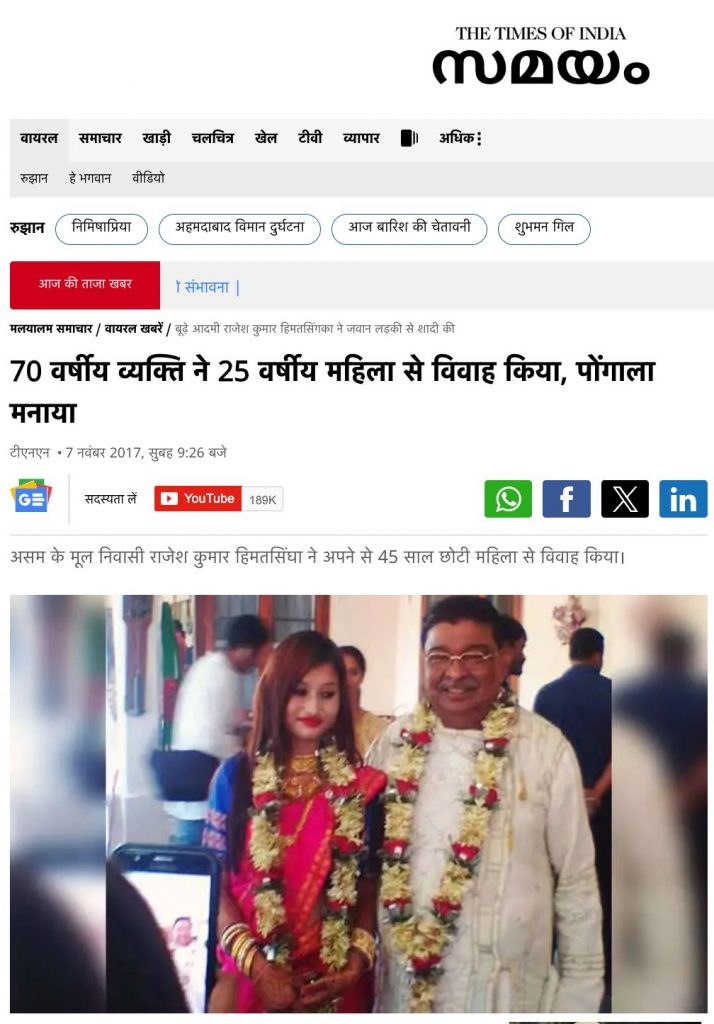Viewport: 714px width, 1024px height.
Task: Select the हे भगवान sub-tab
Action: pyautogui.click(x=90, y=178)
